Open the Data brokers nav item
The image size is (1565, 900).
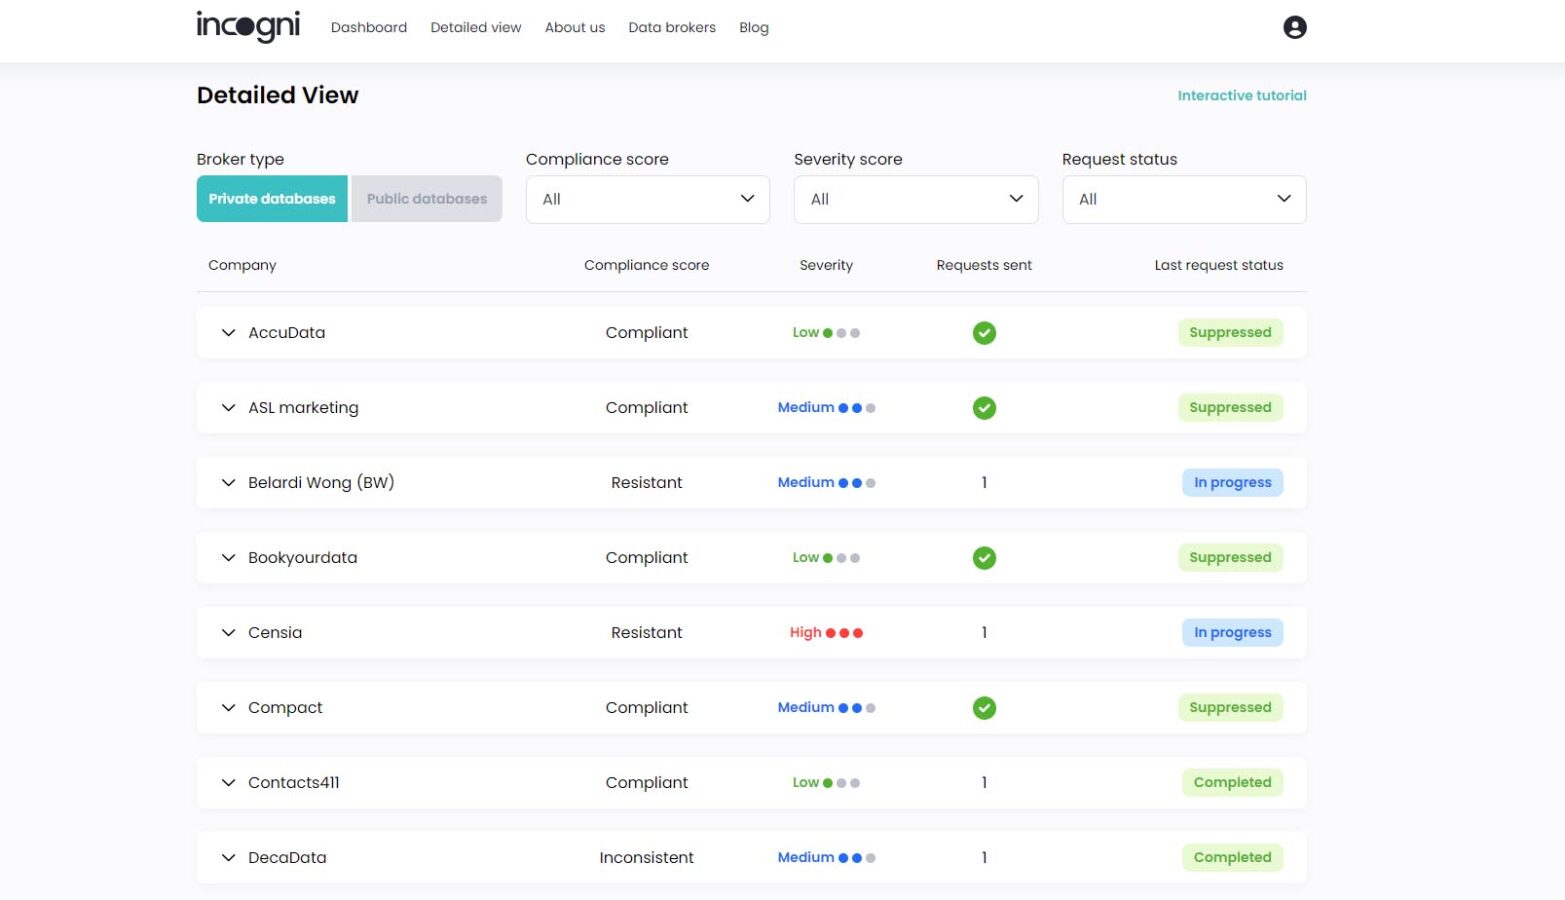(672, 28)
